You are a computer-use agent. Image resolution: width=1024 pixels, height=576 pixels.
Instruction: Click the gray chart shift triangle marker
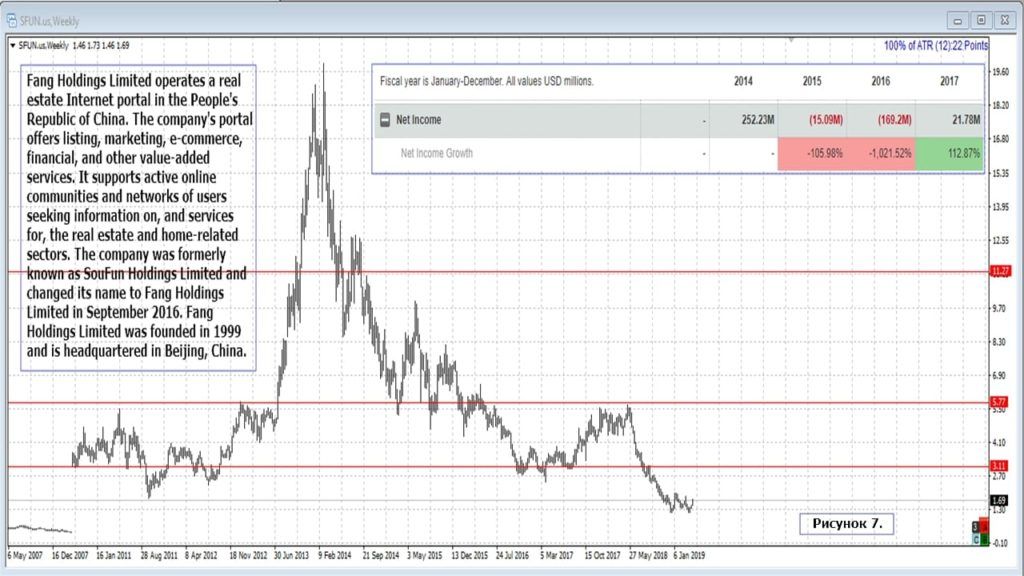pyautogui.click(x=791, y=41)
